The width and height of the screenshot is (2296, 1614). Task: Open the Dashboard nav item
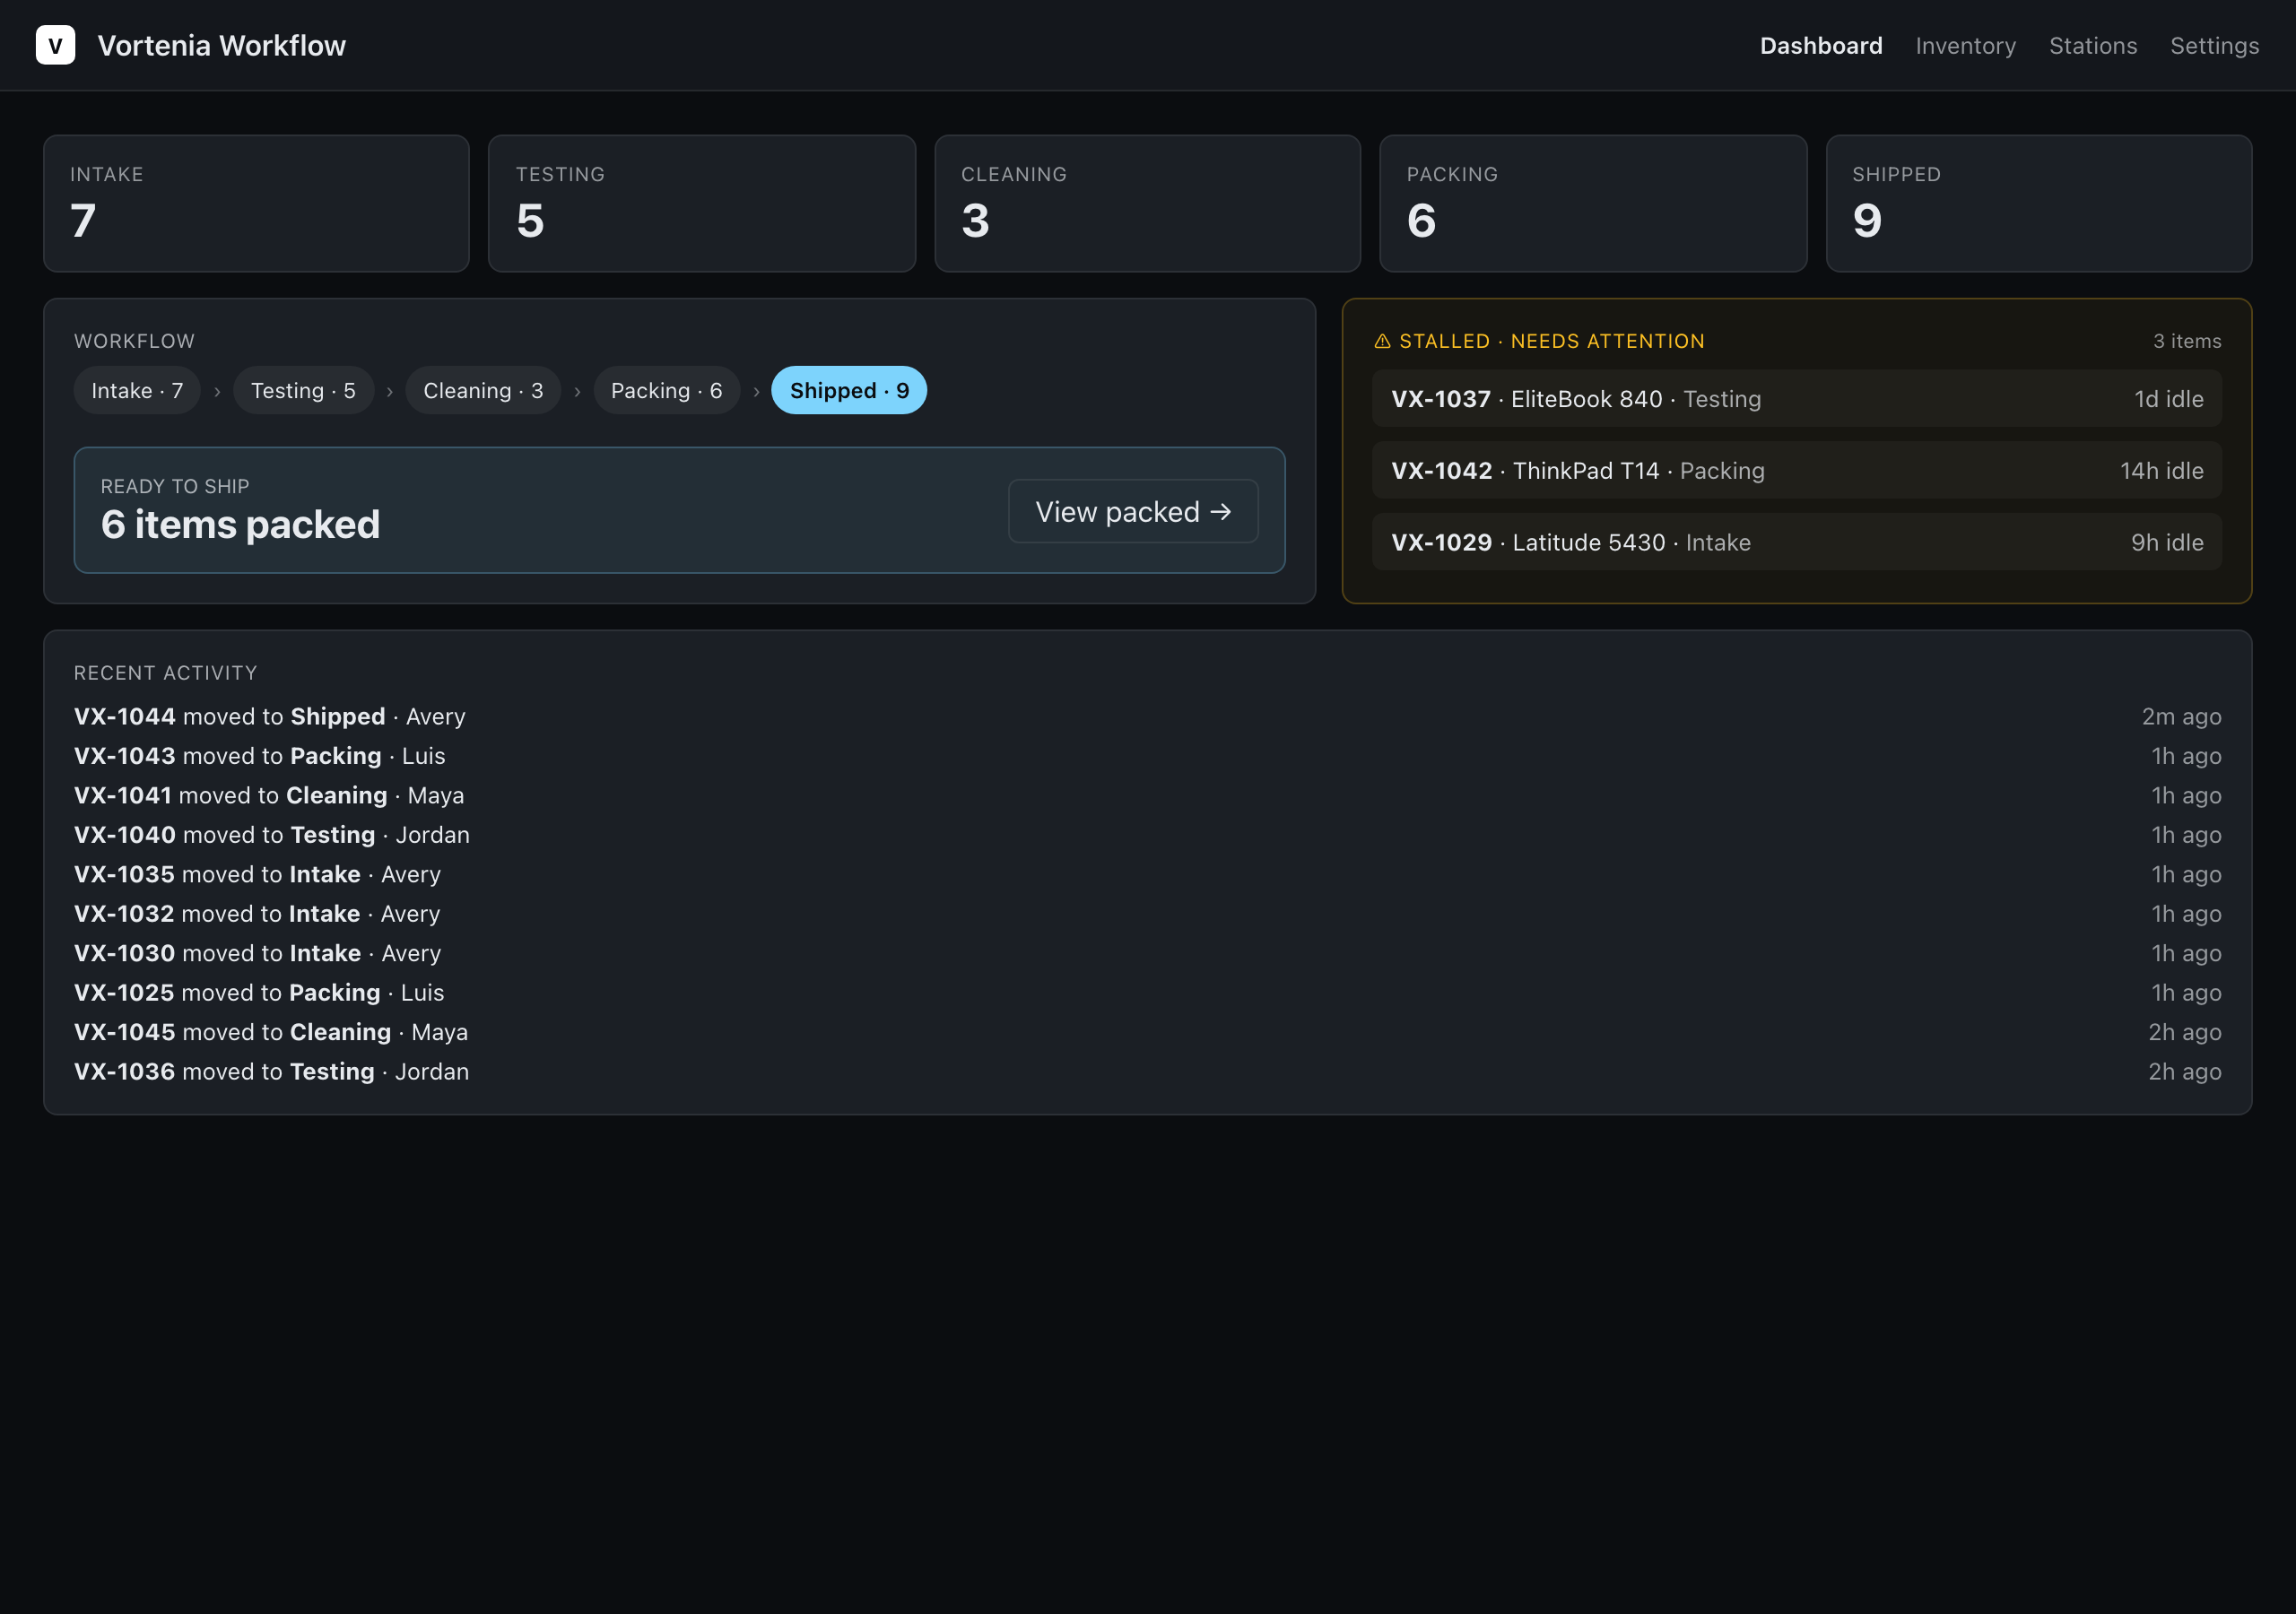(1821, 46)
